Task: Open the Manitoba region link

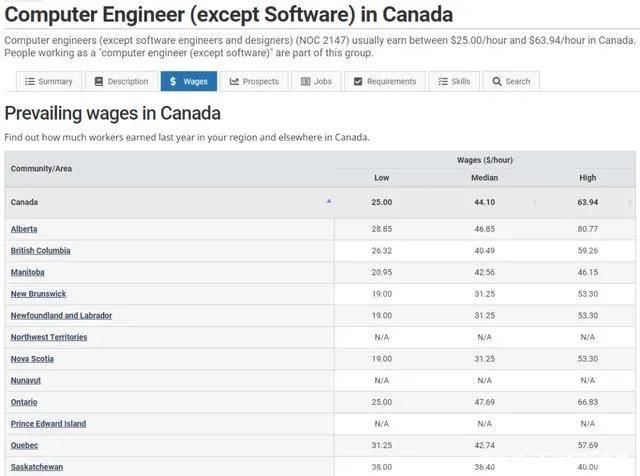Action: (28, 272)
